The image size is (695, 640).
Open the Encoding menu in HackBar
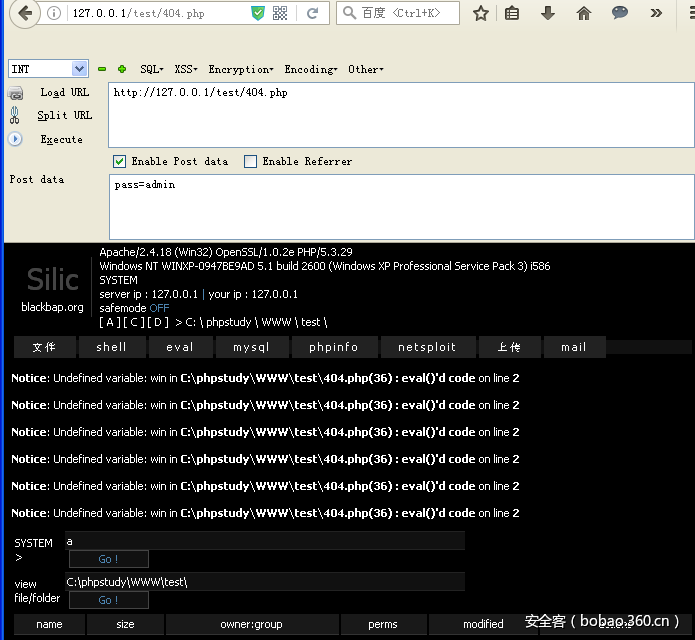pos(310,69)
